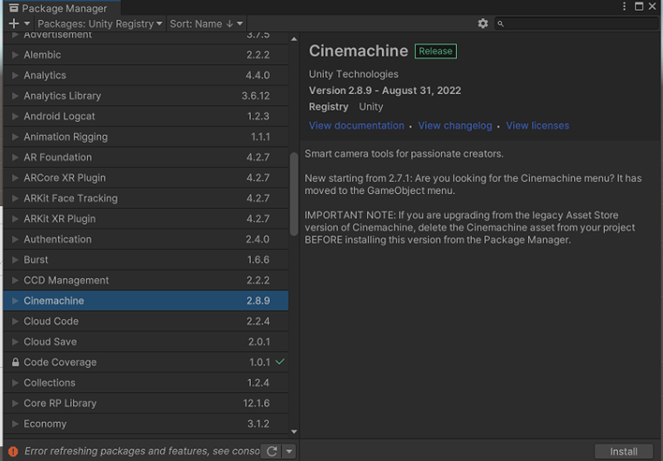Expand ARKit Face Tracking arrow
The image size is (663, 461).
pyautogui.click(x=15, y=198)
